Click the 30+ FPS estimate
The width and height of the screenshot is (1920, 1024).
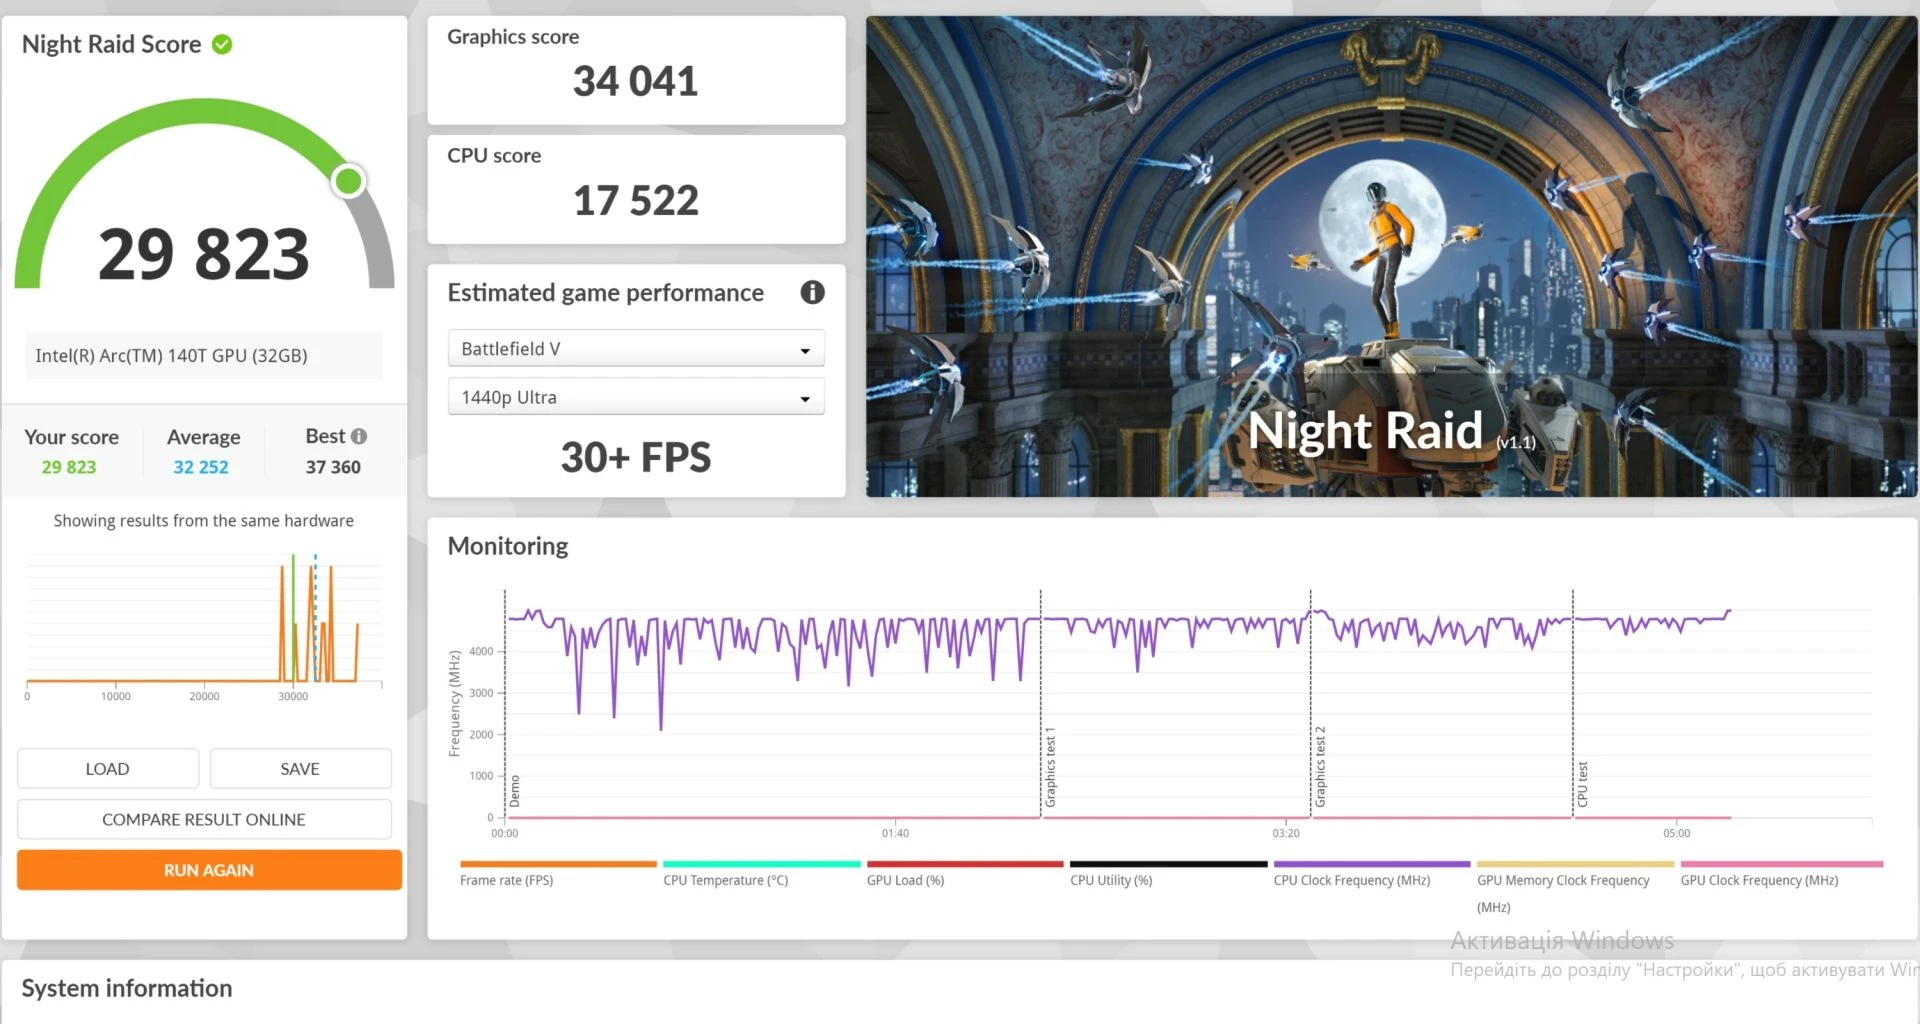point(635,457)
